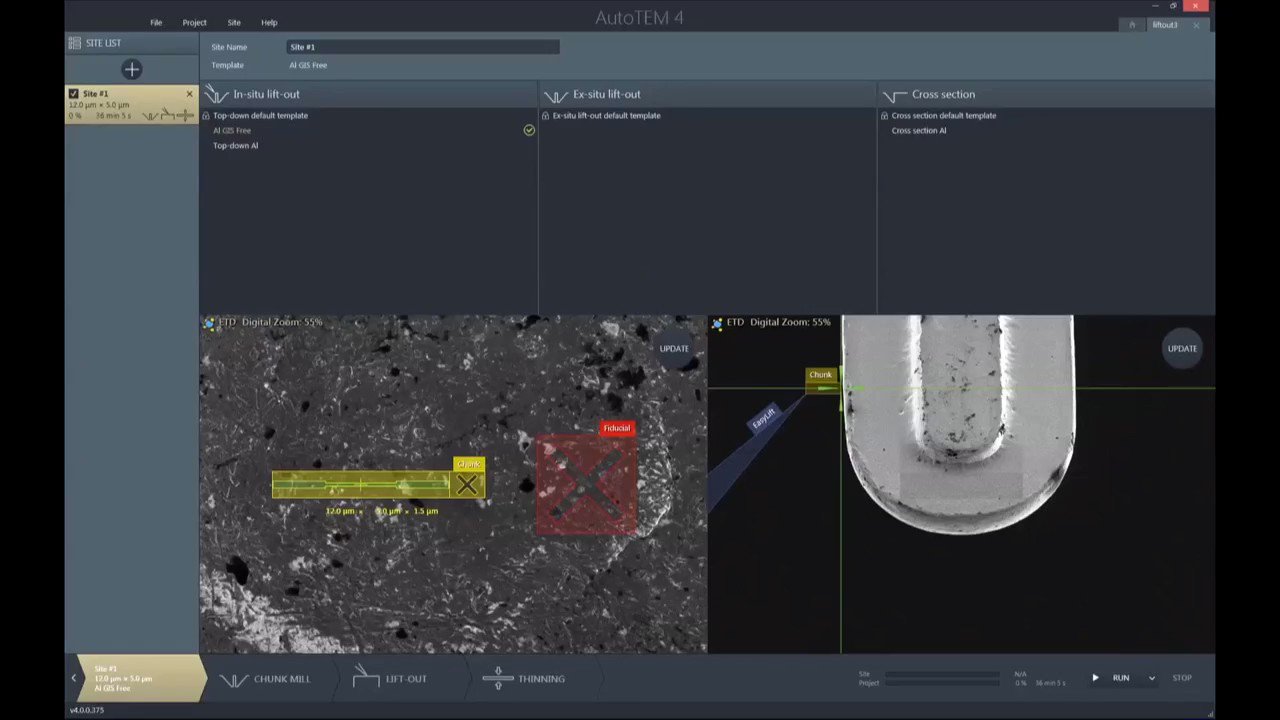The width and height of the screenshot is (1280, 720).
Task: Select the Al GIS Free template
Action: coord(232,131)
